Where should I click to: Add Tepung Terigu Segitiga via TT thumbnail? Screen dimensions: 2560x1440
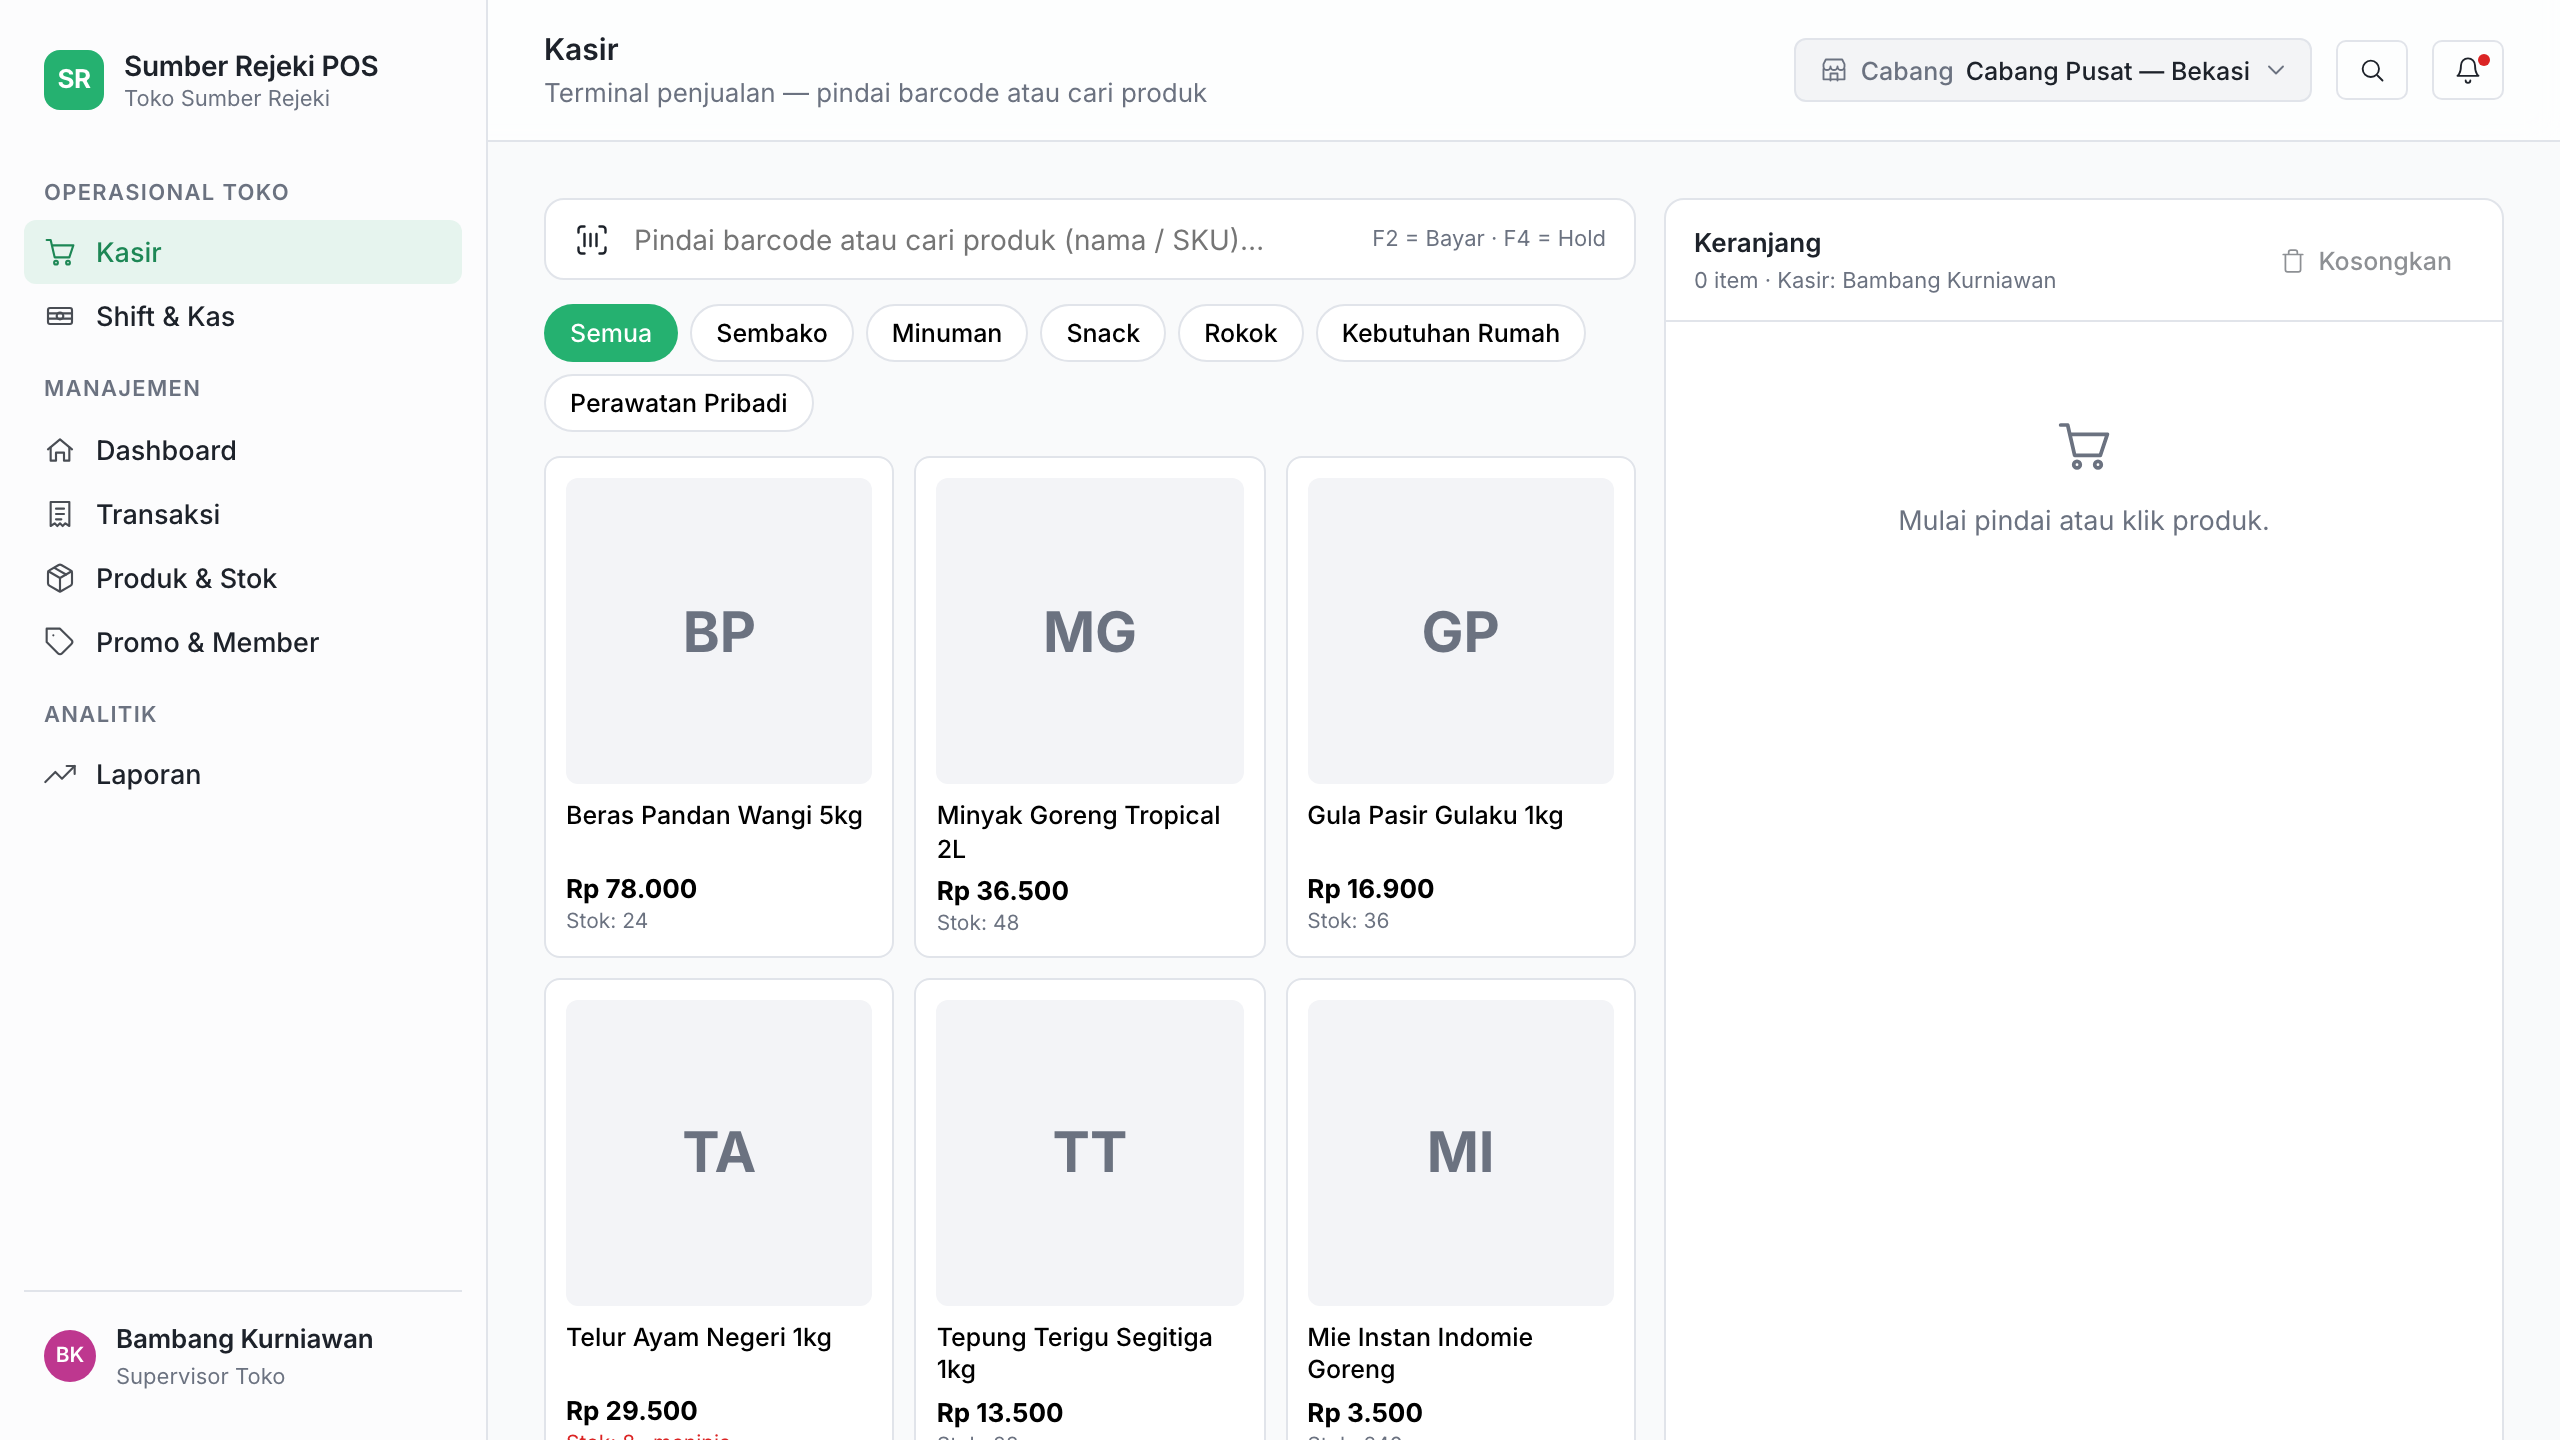(x=1090, y=1153)
